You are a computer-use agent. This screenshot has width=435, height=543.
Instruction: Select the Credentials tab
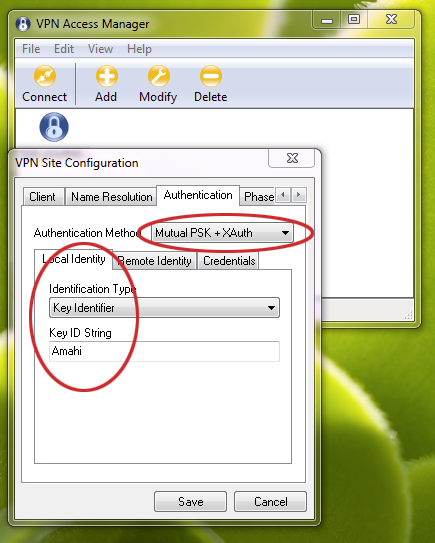tap(229, 261)
